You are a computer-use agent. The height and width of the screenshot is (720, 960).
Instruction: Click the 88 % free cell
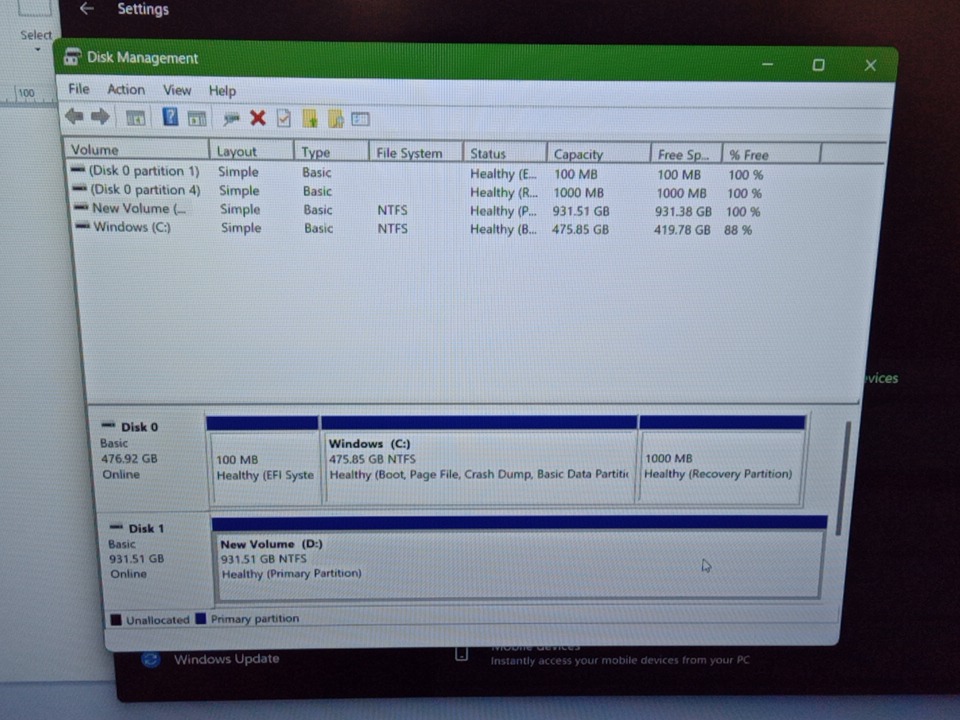tap(738, 230)
